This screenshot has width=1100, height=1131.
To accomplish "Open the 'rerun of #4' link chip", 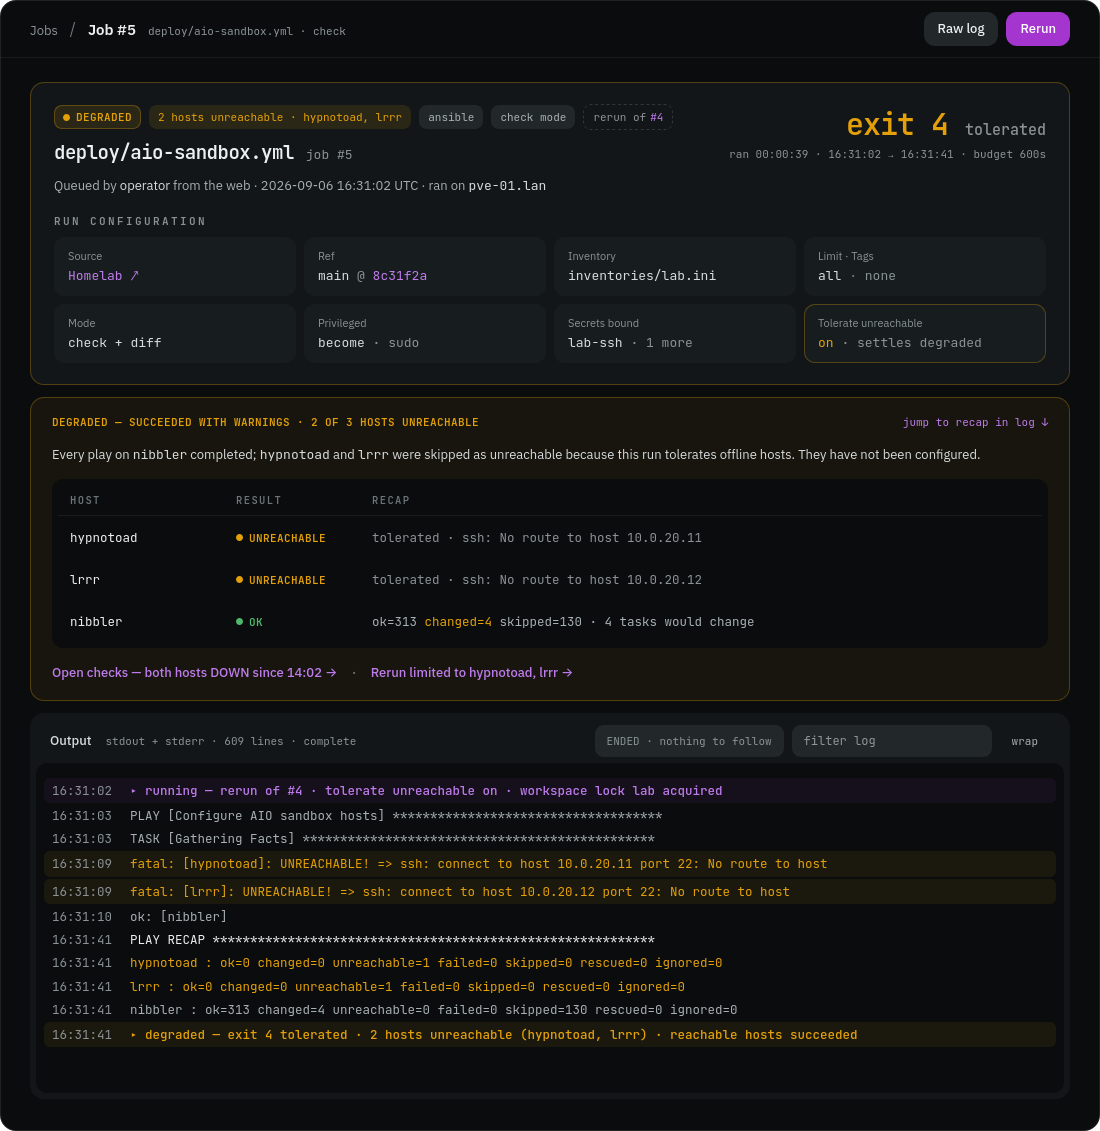I will 628,117.
